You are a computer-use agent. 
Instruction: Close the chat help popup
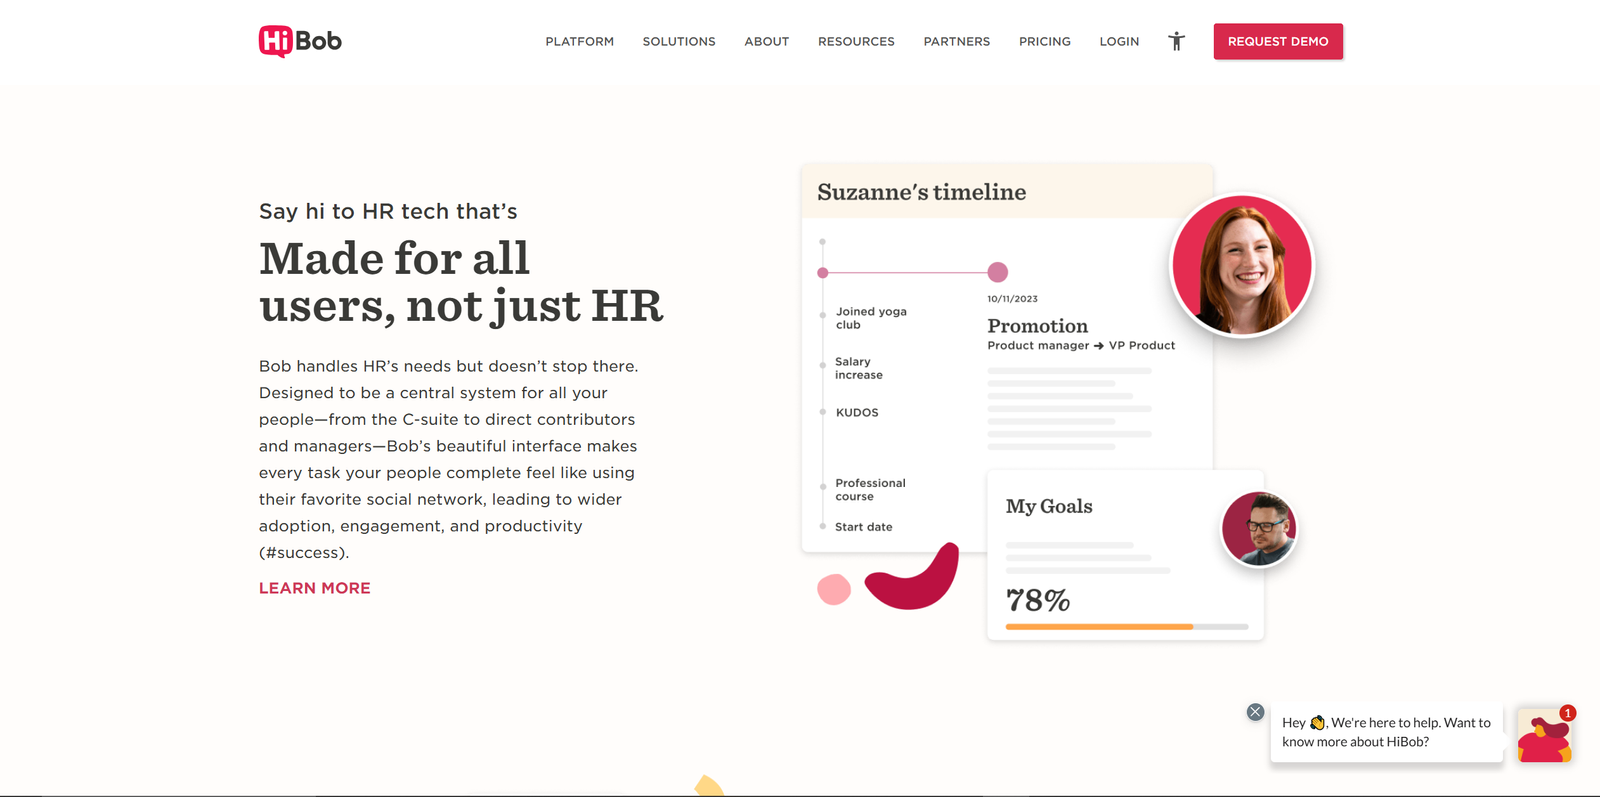(x=1255, y=712)
